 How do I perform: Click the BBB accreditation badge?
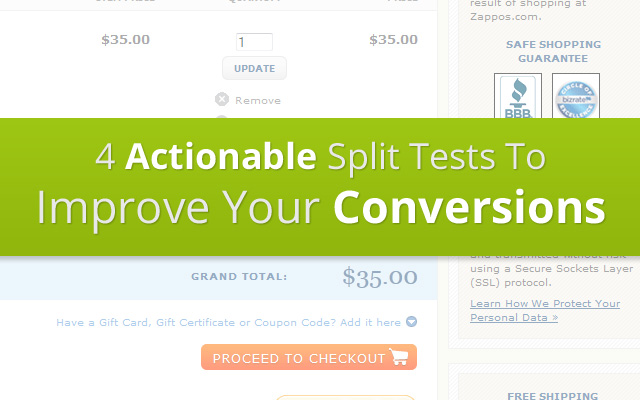point(516,96)
